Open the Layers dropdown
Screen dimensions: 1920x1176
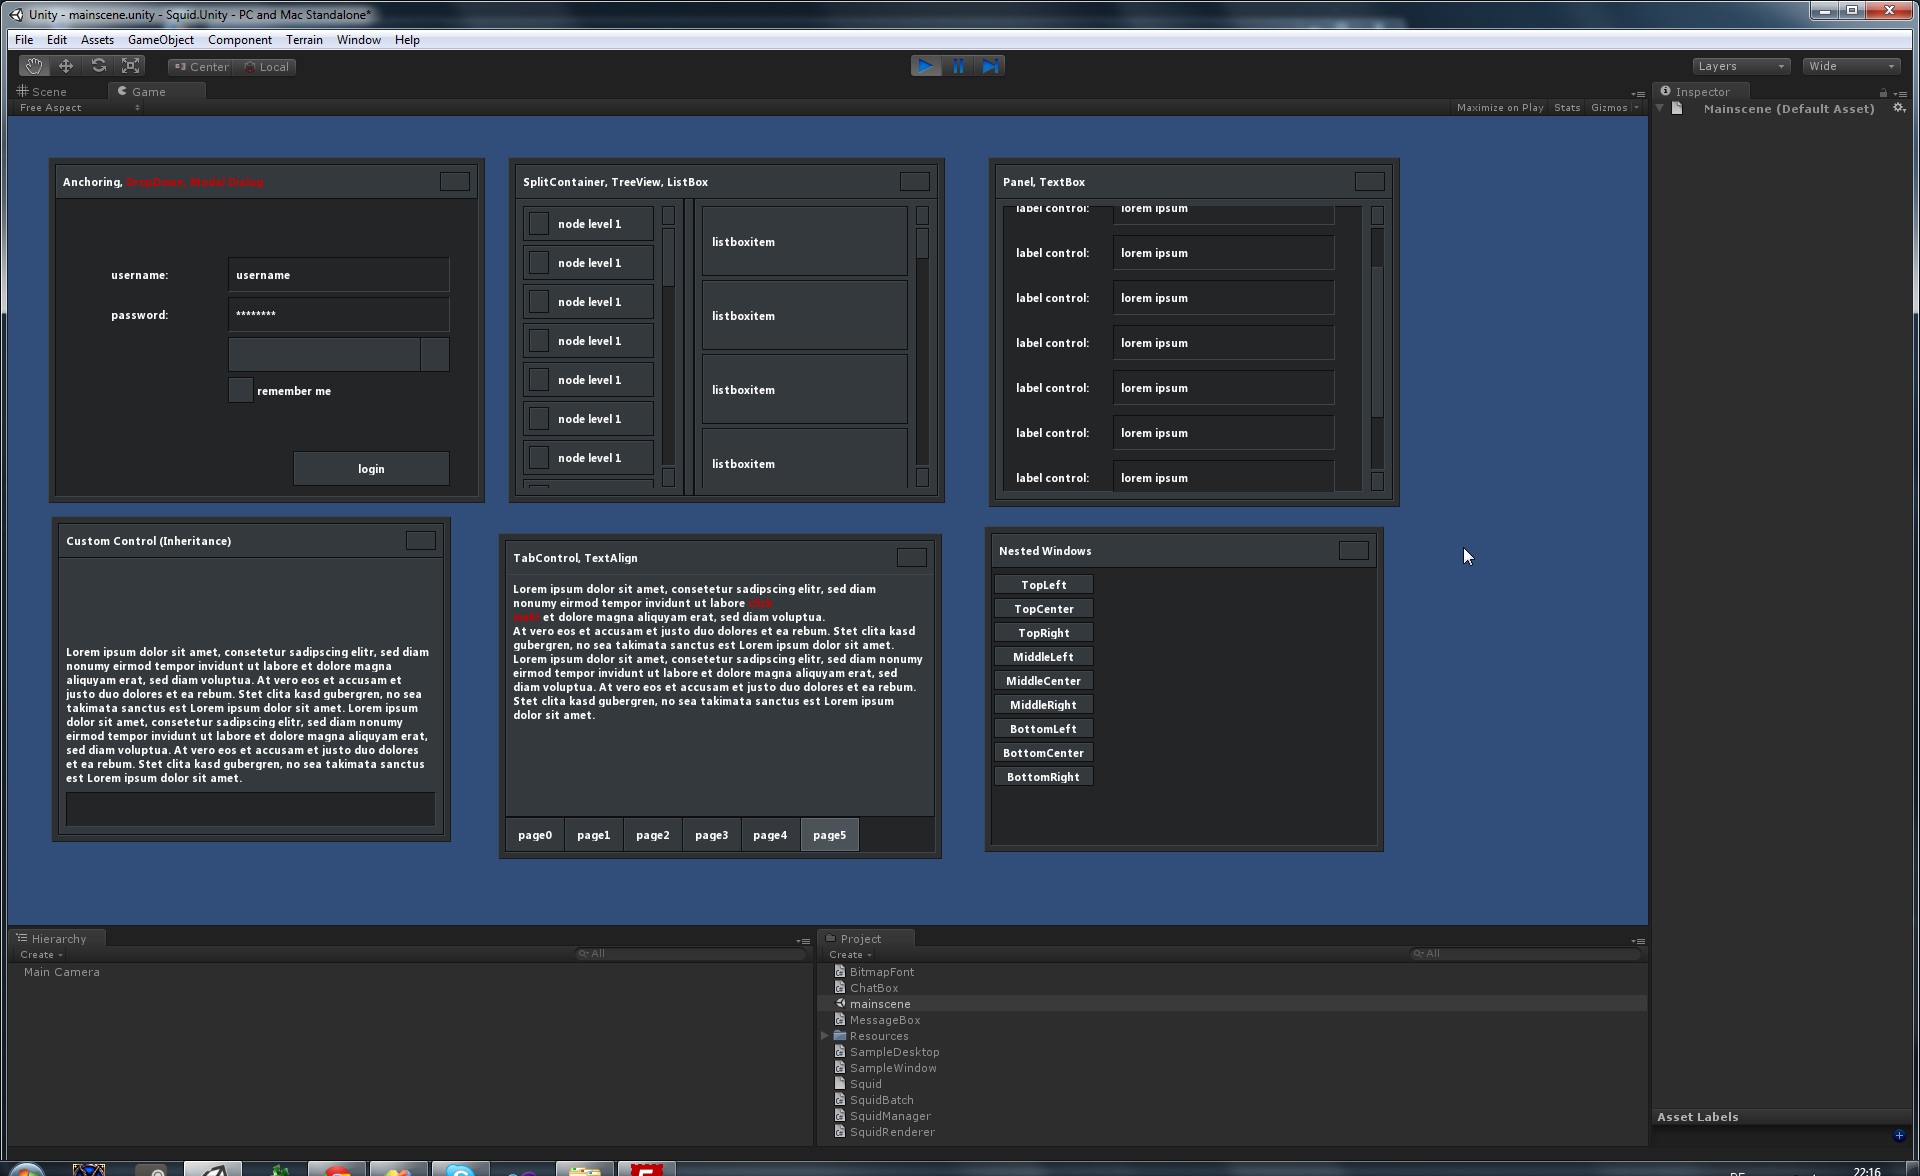1740,65
